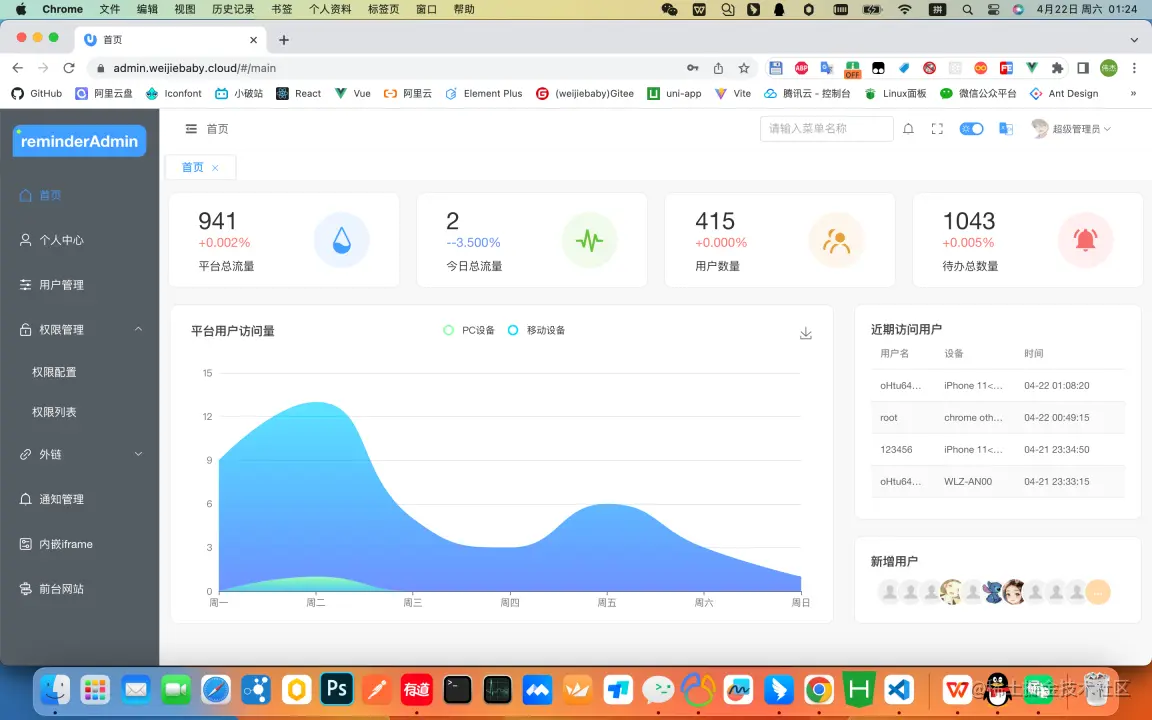Open the Chrome extensions puzzle icon
The width and height of the screenshot is (1152, 720).
[x=1057, y=68]
